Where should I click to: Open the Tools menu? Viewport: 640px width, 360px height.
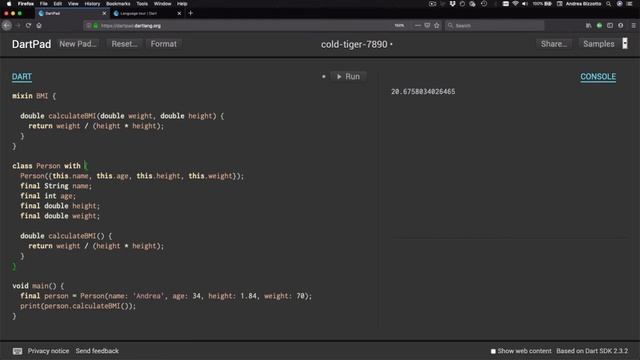[142, 4]
